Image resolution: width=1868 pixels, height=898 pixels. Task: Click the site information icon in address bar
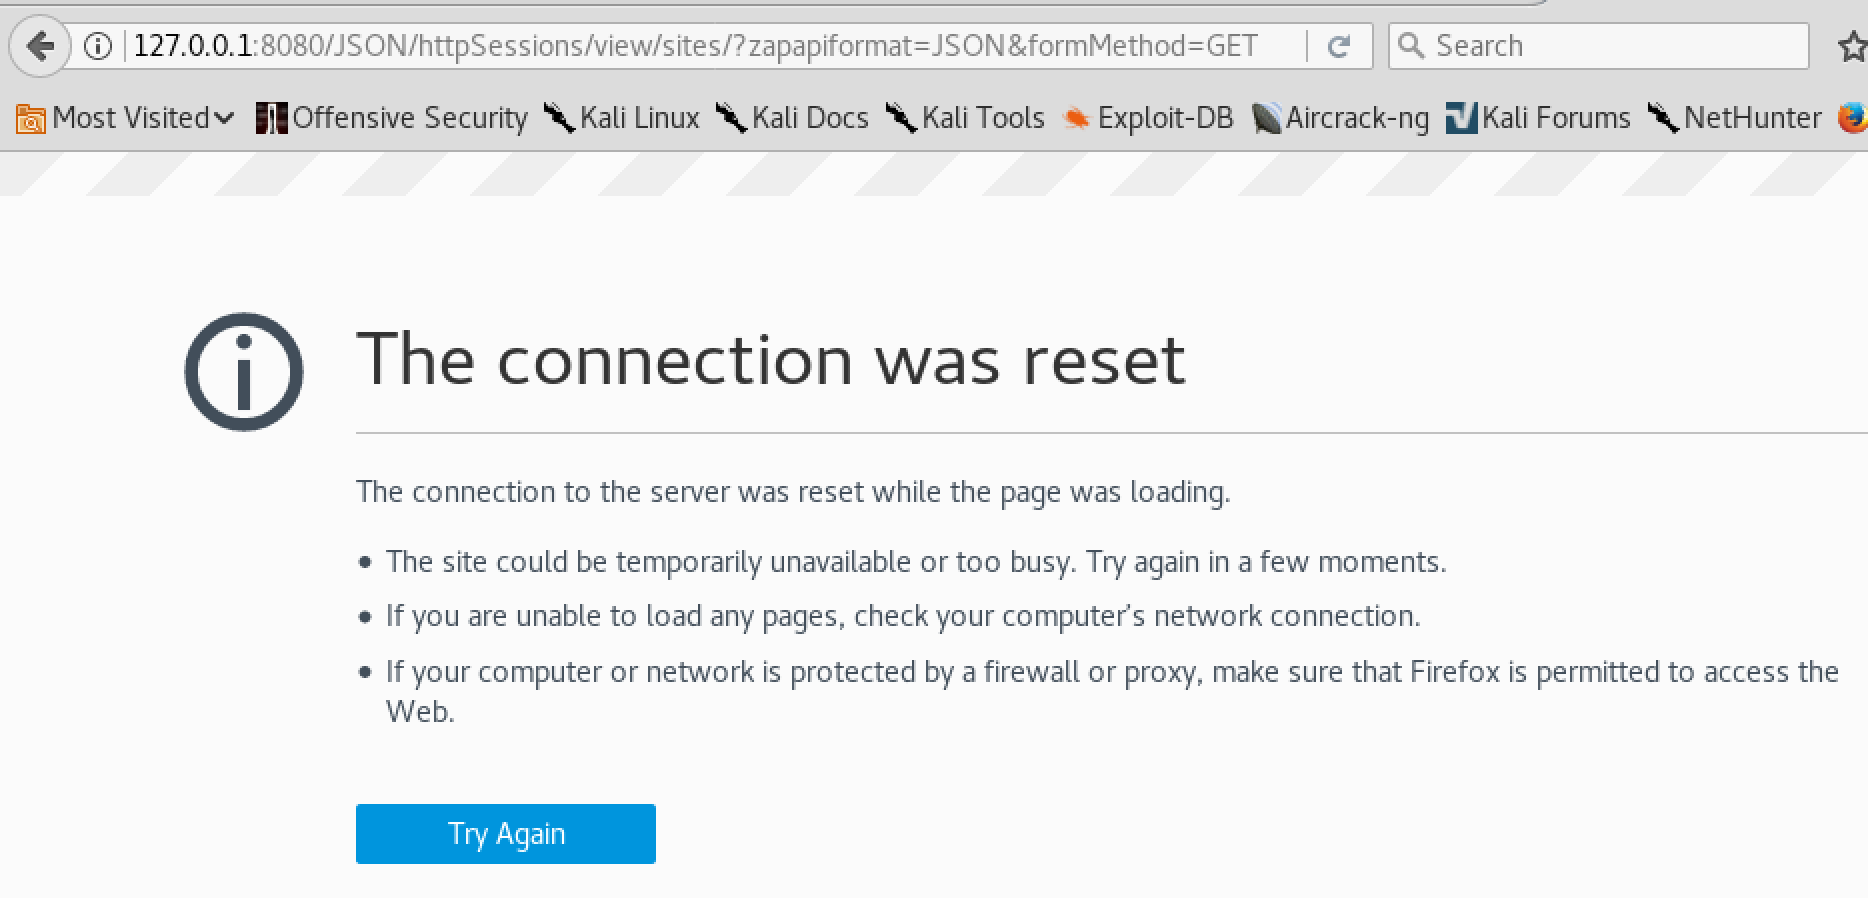[96, 45]
